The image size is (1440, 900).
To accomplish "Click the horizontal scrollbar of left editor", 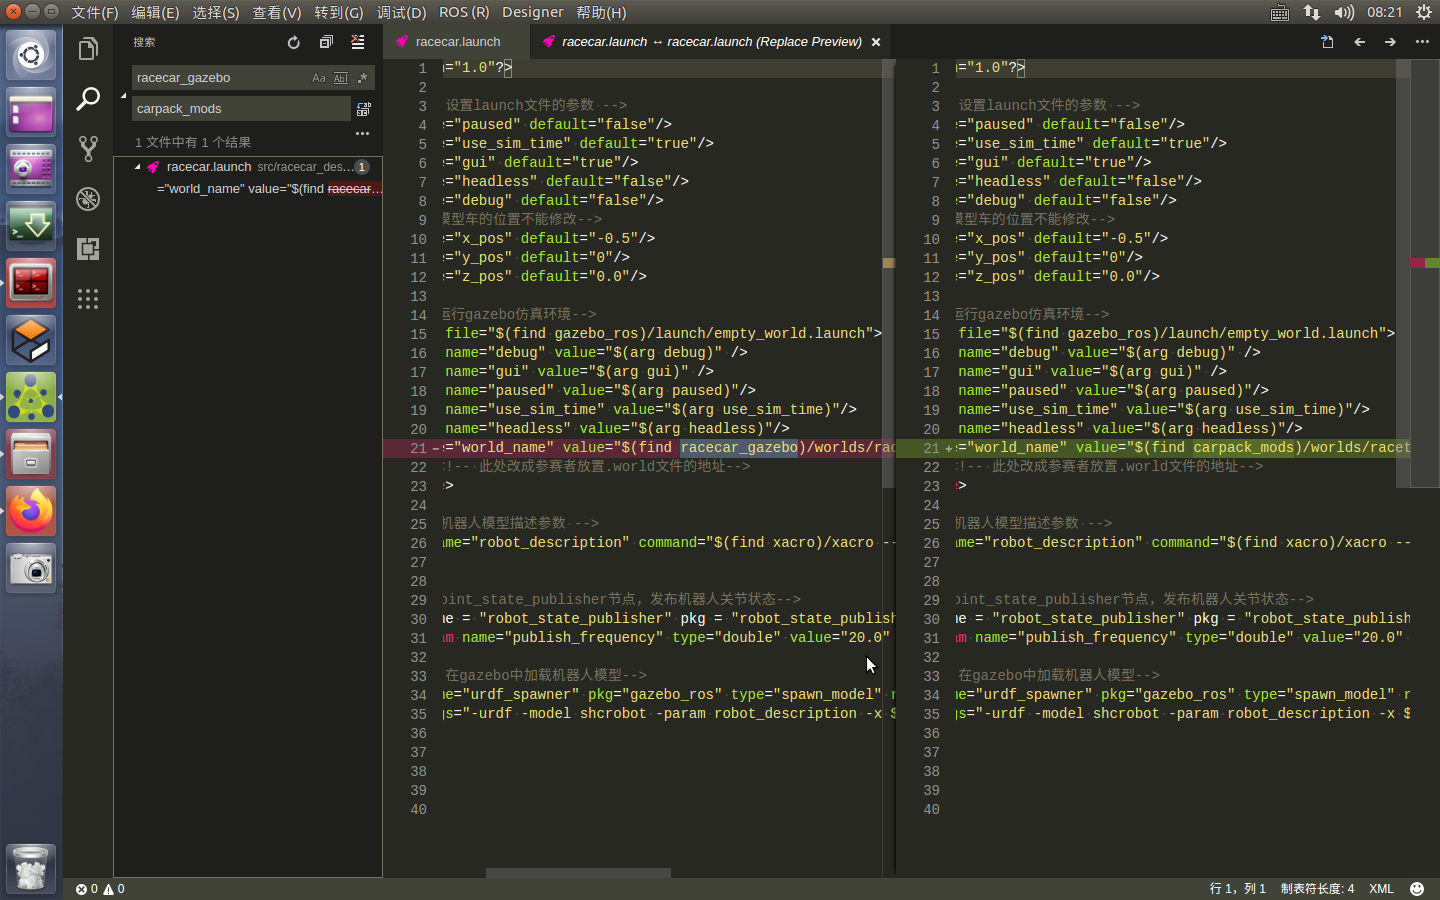I will click(x=578, y=873).
